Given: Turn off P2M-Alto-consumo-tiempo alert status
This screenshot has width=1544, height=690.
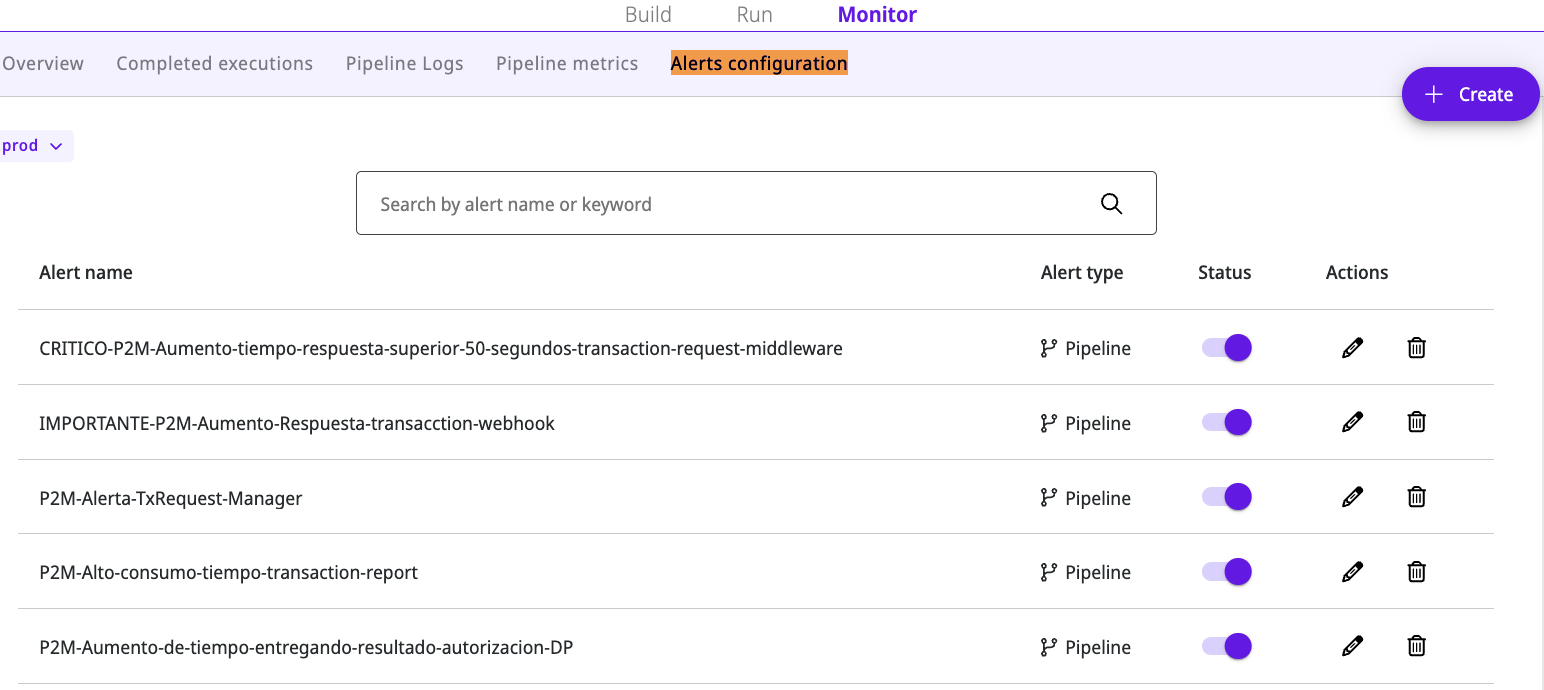Looking at the screenshot, I should tap(1227, 572).
